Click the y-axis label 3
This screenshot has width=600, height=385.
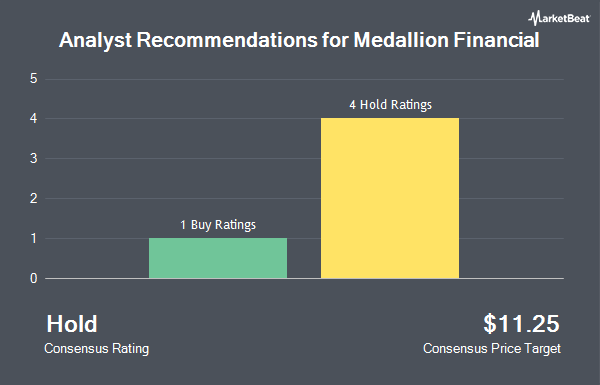34,158
